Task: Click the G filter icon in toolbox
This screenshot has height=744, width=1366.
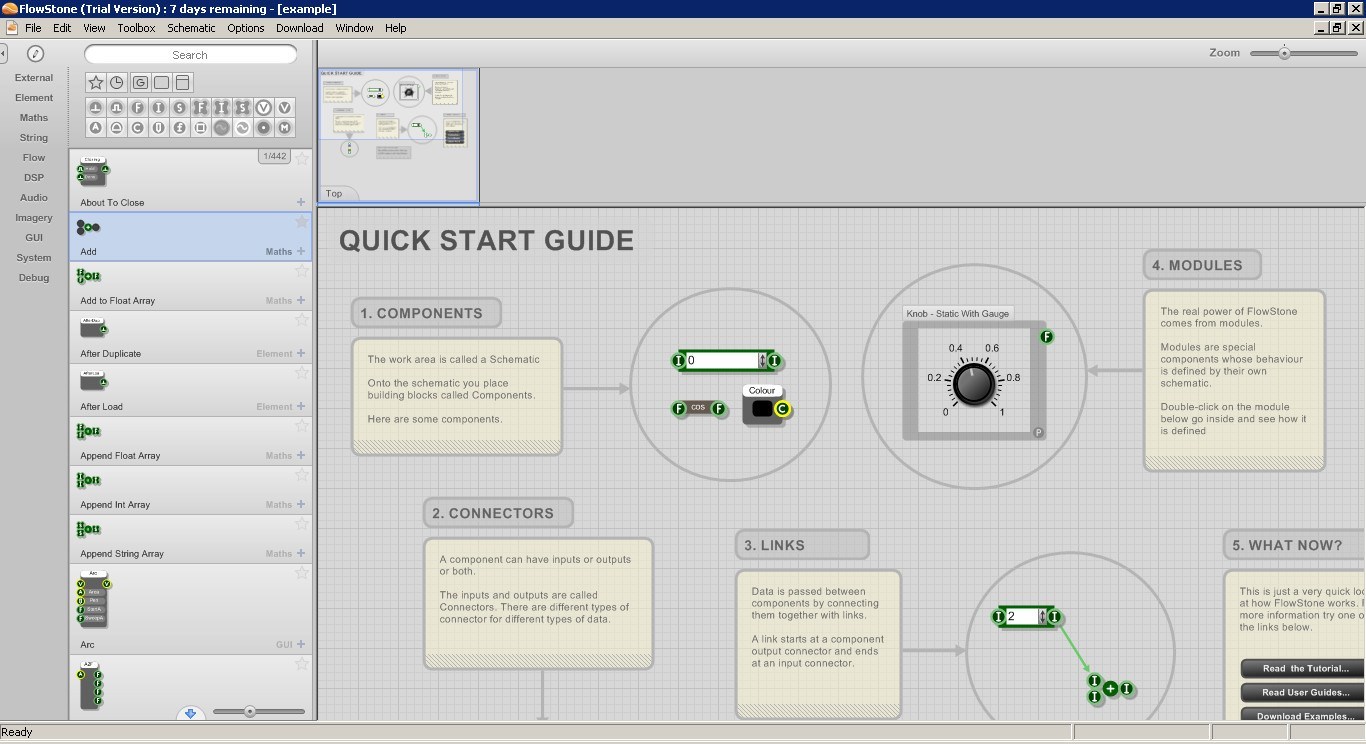Action: [x=140, y=83]
